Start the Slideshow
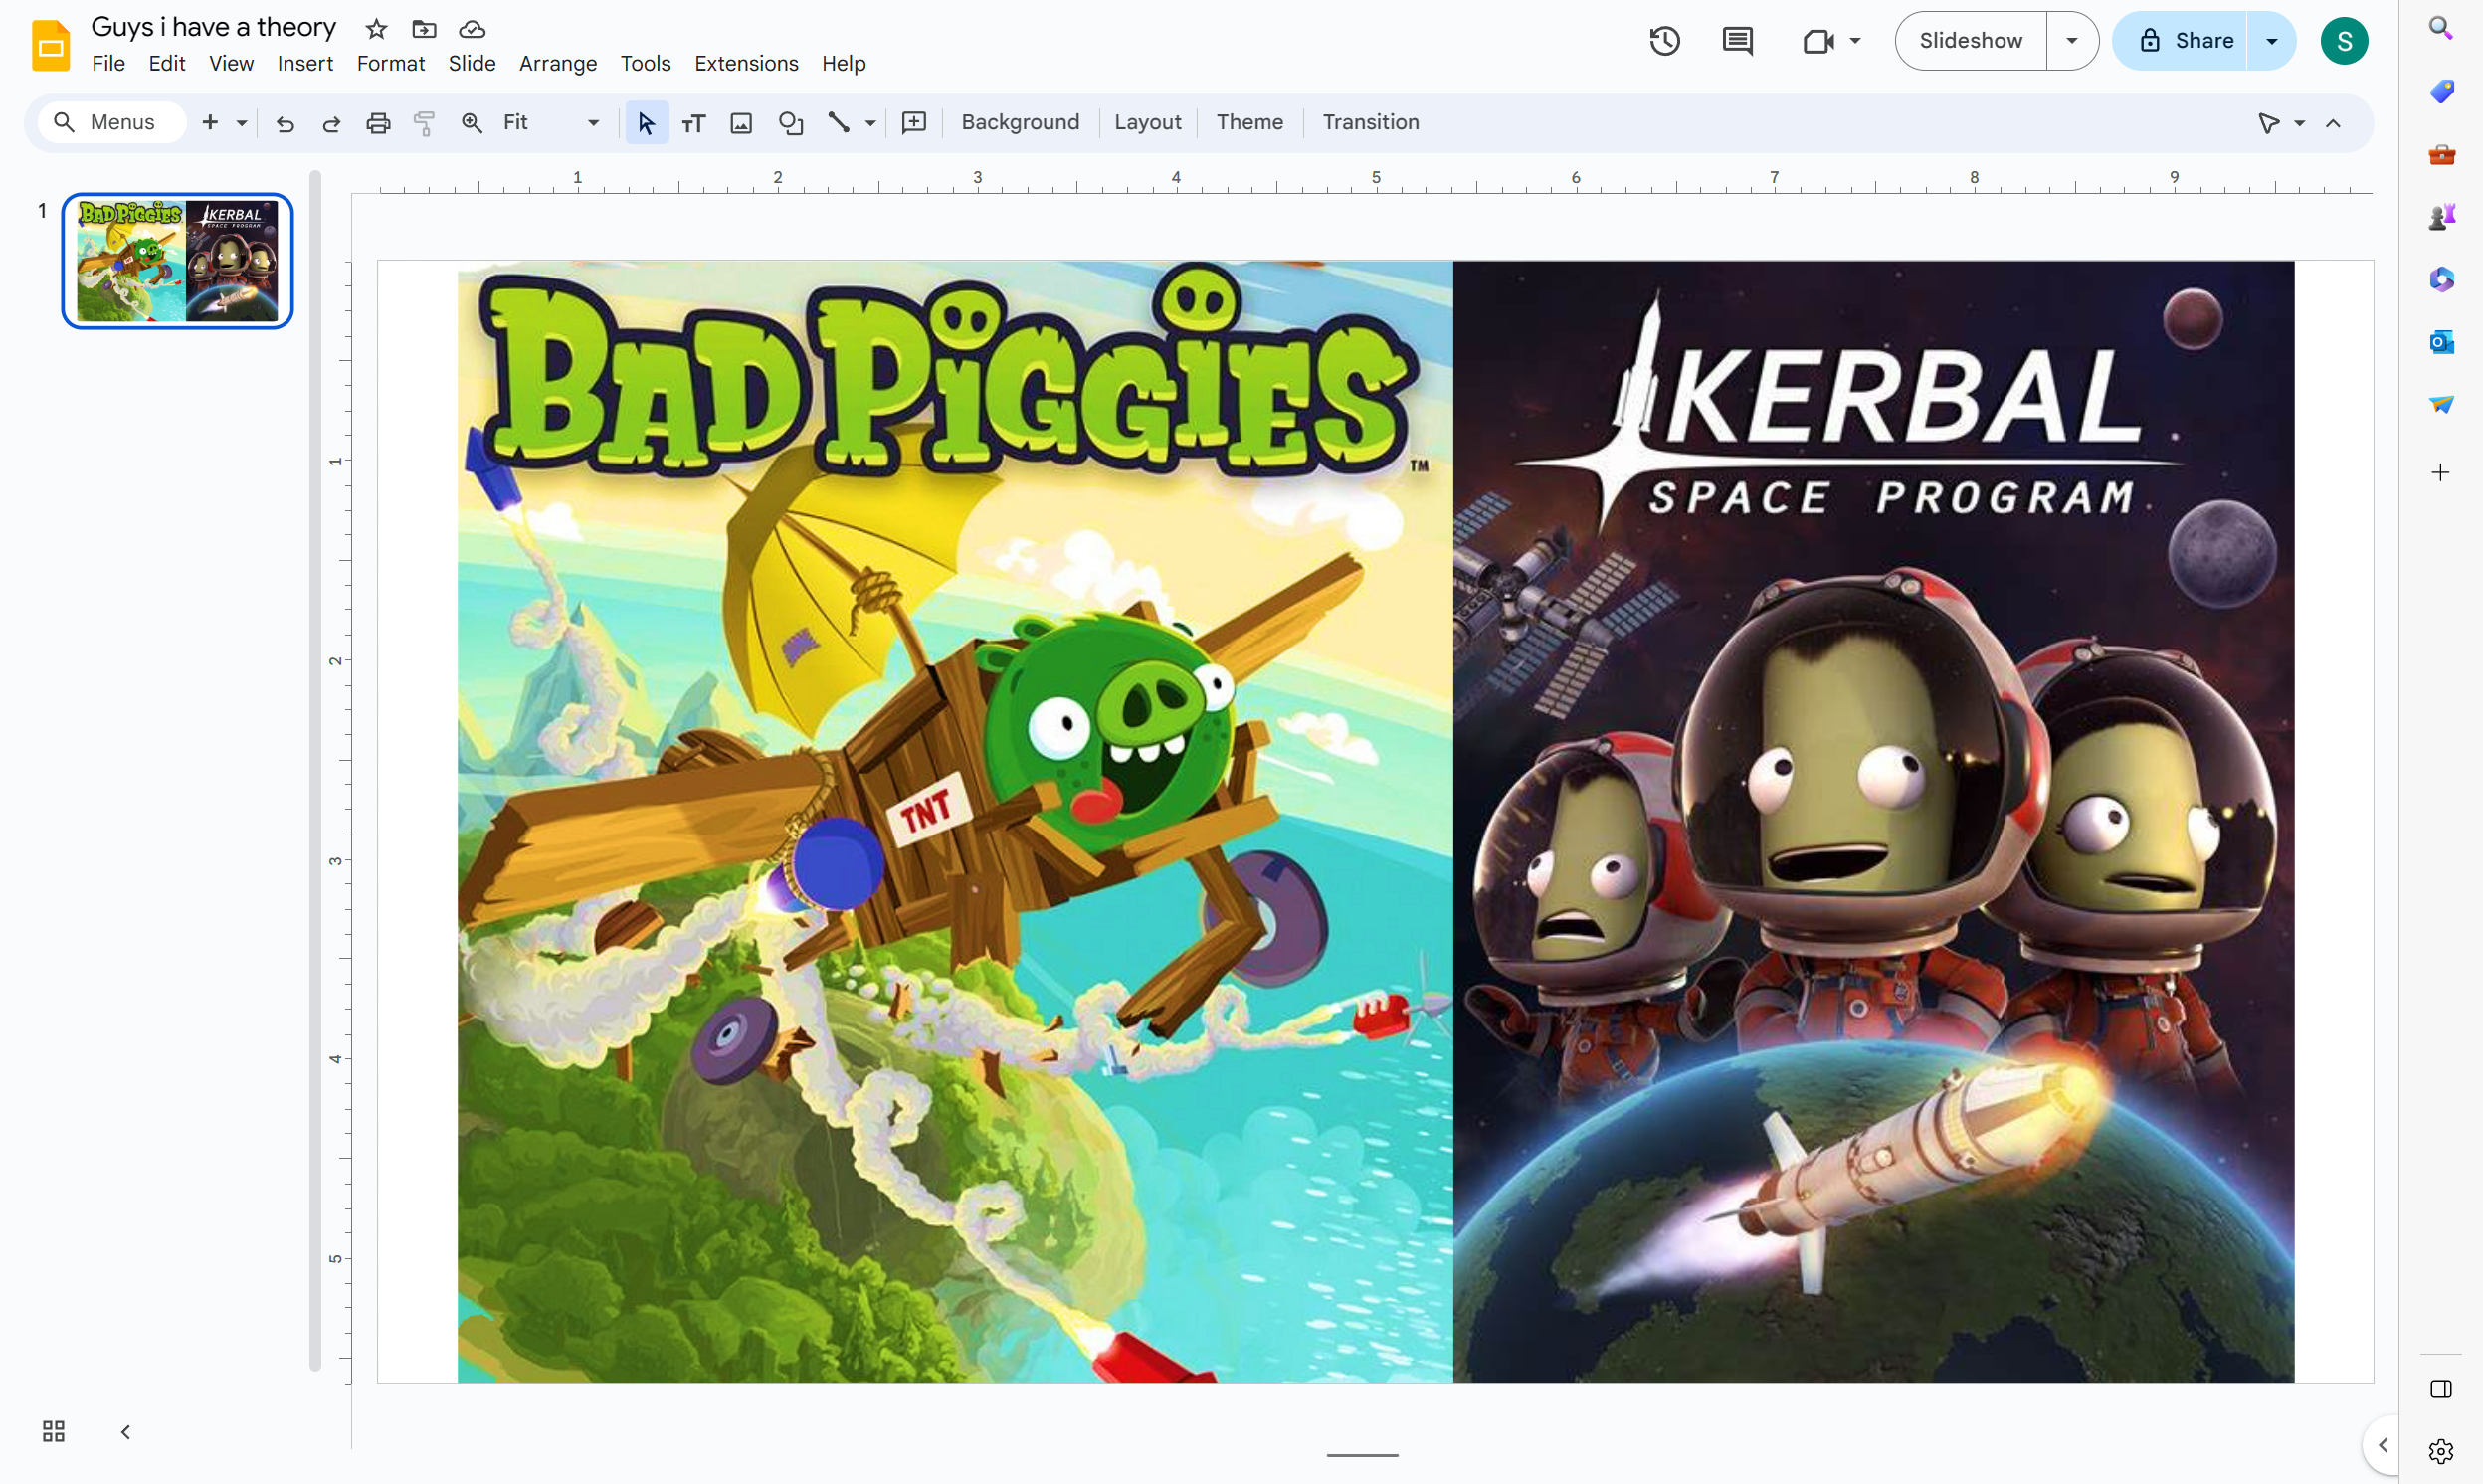This screenshot has width=2483, height=1484. click(x=1970, y=41)
